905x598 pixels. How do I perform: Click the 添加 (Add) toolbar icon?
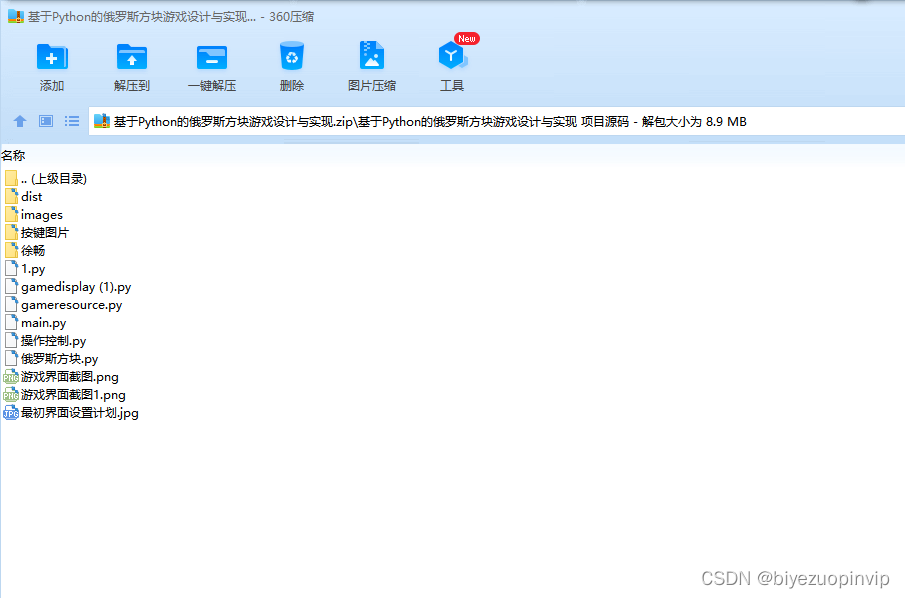[x=52, y=57]
